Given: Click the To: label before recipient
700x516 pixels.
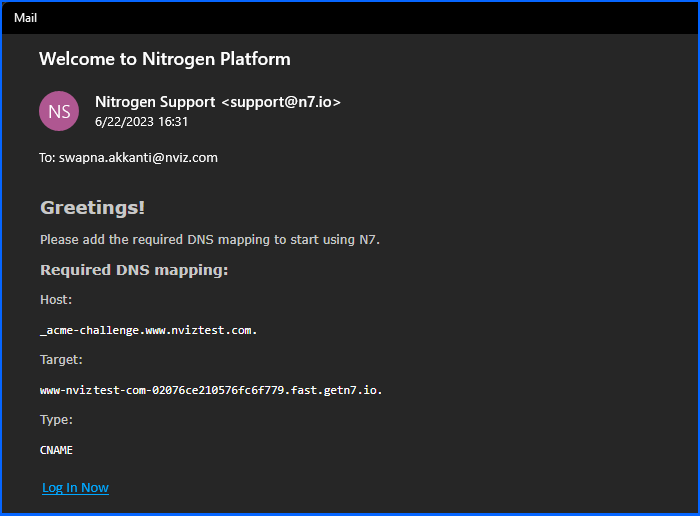Looking at the screenshot, I should click(47, 157).
